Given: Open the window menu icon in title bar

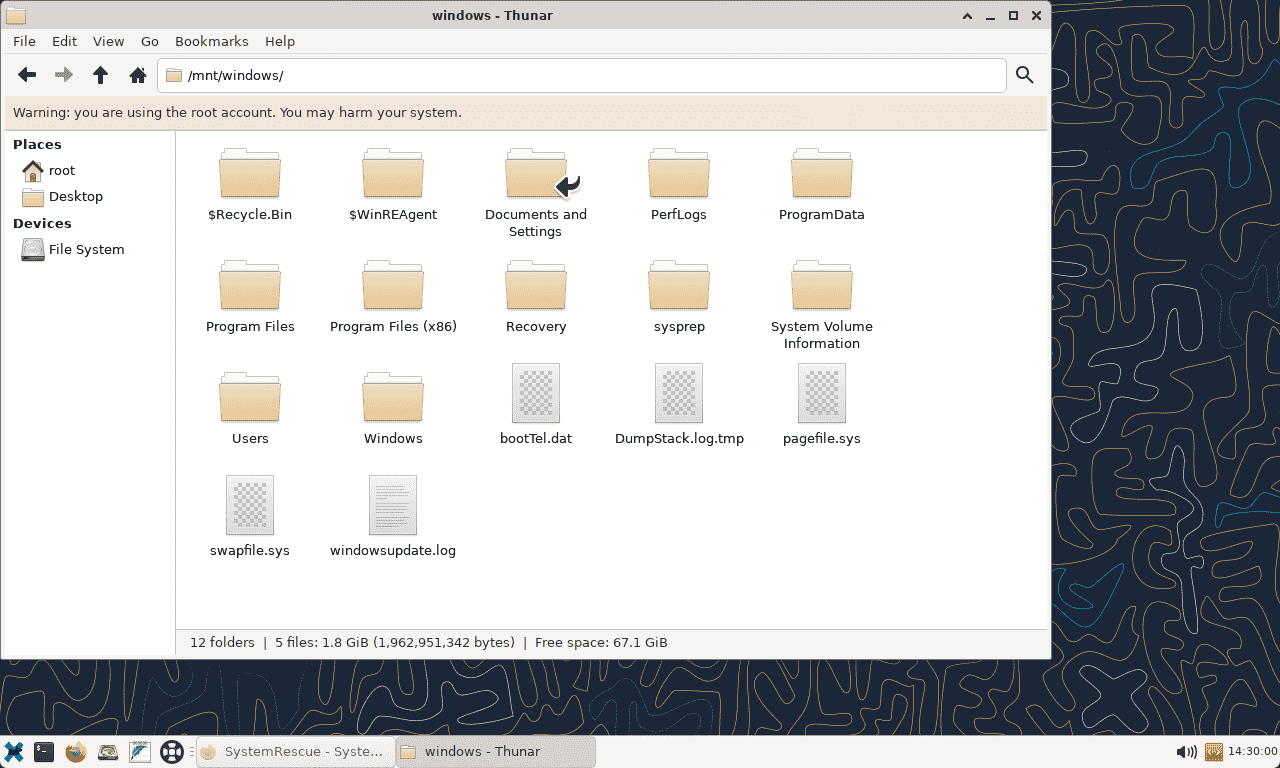Looking at the screenshot, I should pos(16,15).
